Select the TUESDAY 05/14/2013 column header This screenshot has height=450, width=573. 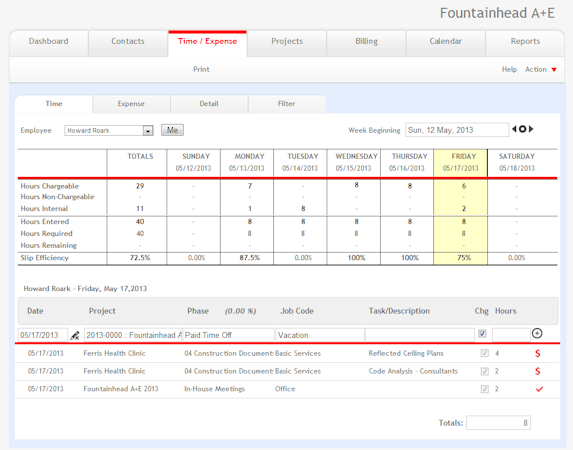tap(300, 163)
